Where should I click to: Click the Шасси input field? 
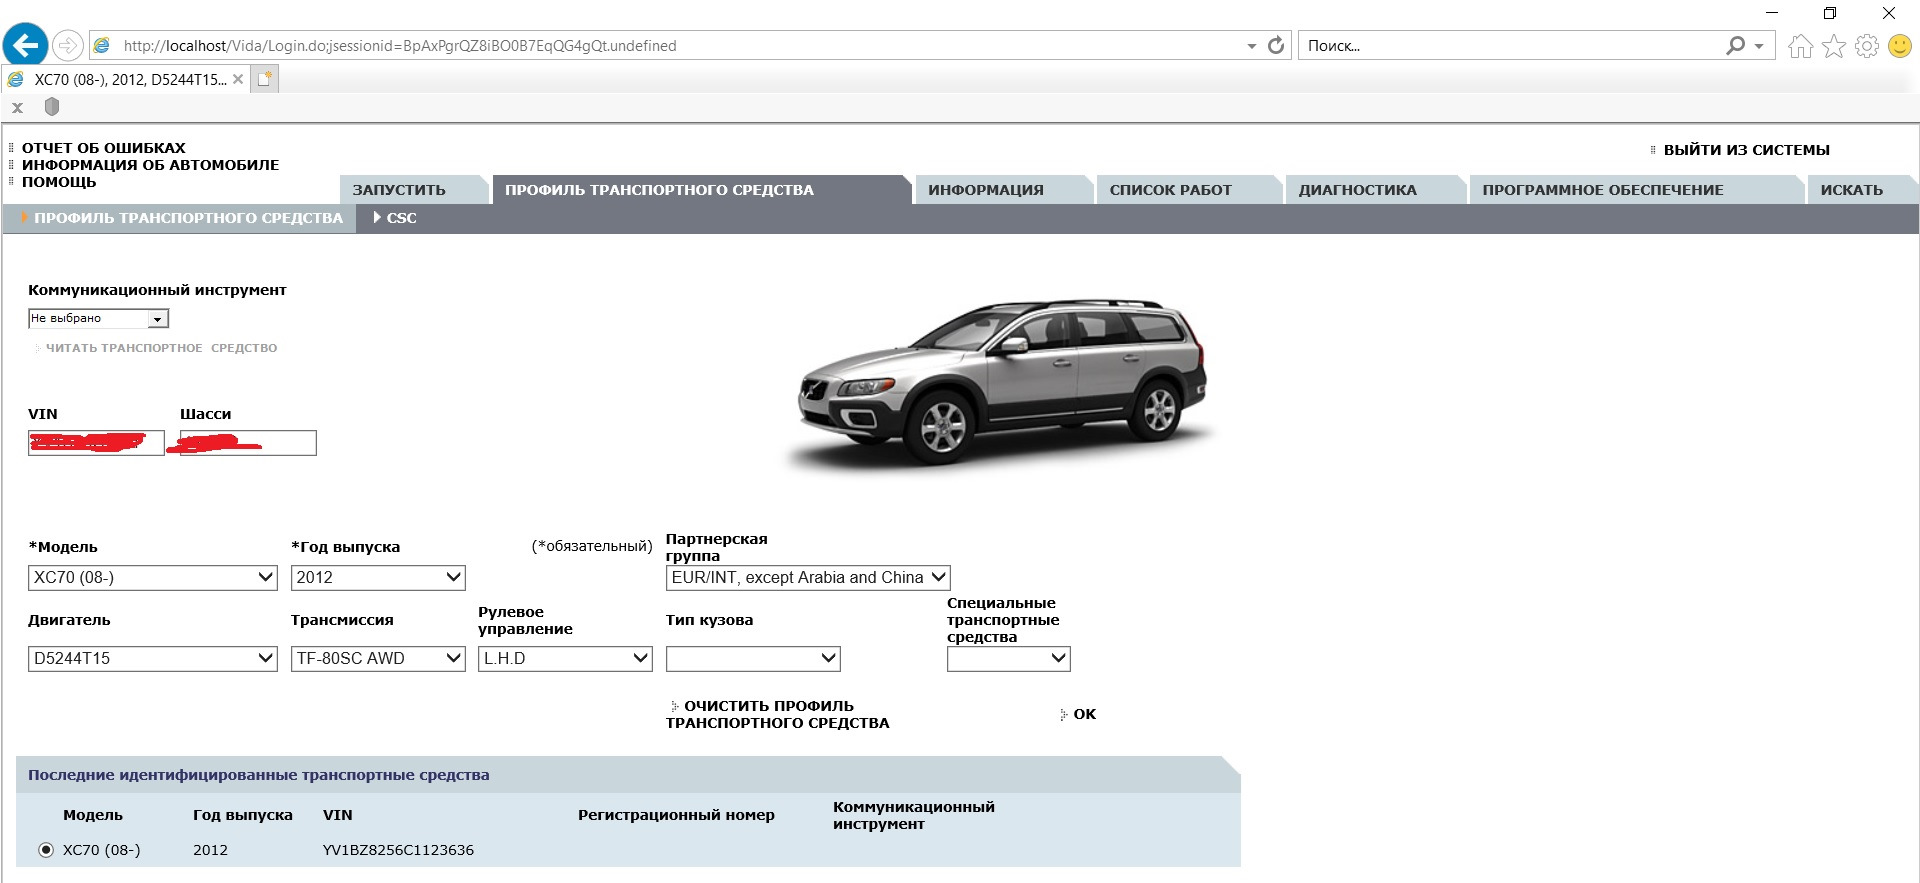click(x=248, y=443)
